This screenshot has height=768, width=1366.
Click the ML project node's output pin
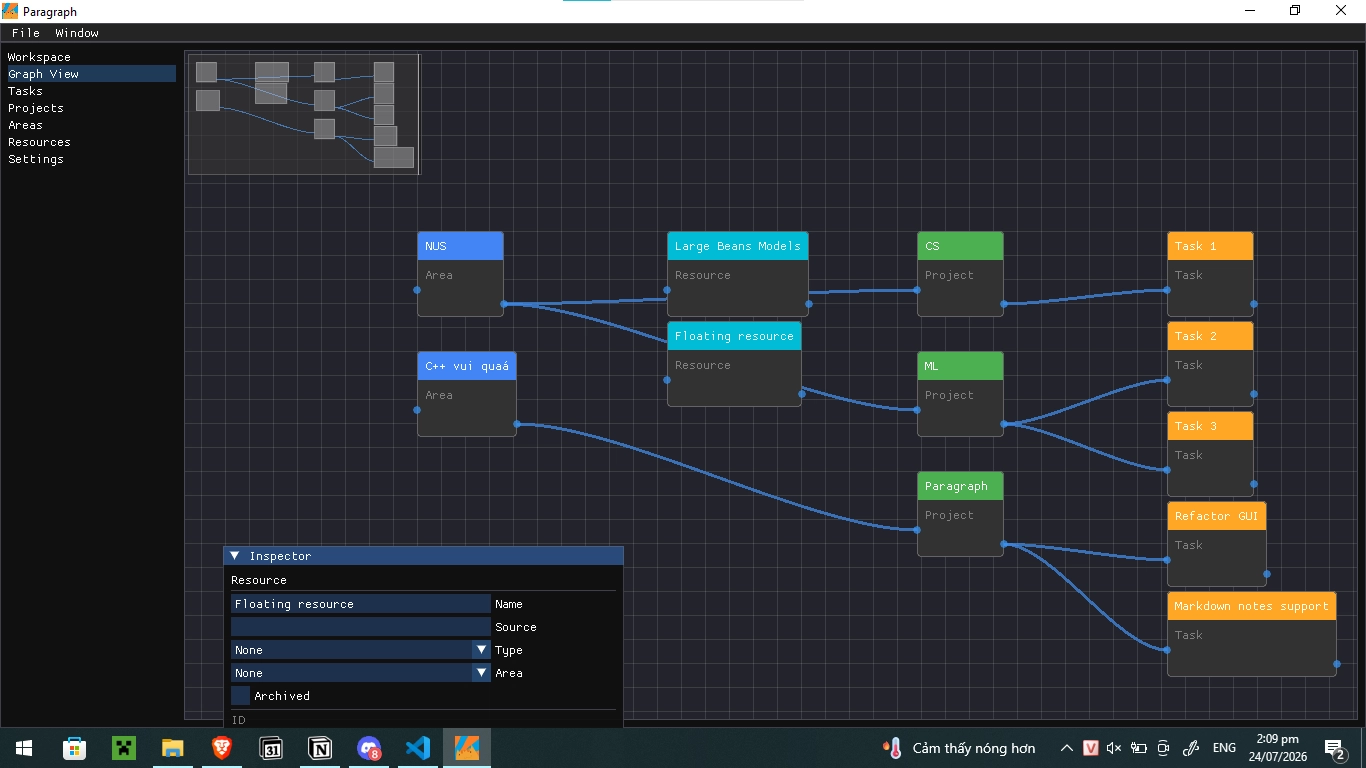tap(1003, 424)
